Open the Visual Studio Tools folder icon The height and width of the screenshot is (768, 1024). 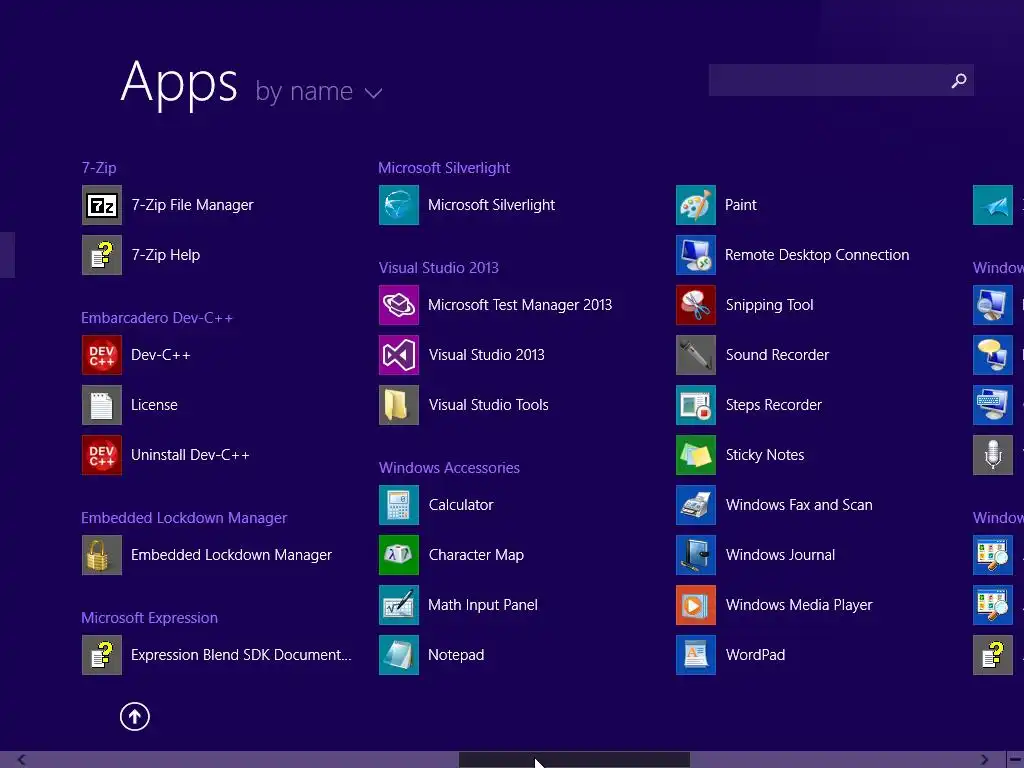(x=399, y=405)
